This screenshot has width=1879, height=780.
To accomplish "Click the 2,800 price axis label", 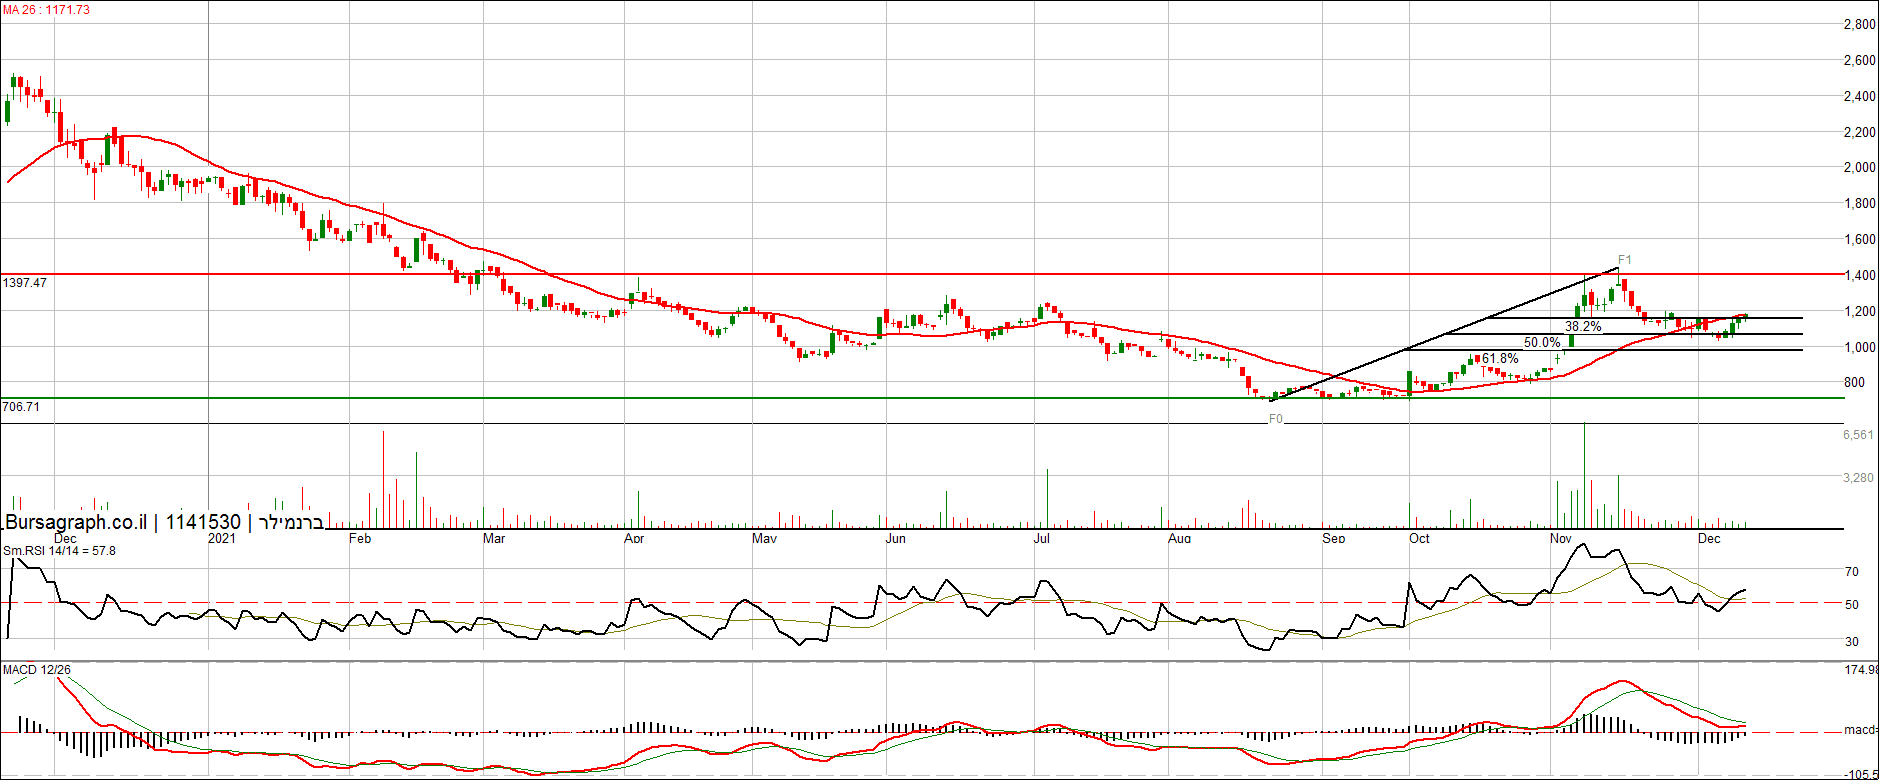I will (1859, 25).
